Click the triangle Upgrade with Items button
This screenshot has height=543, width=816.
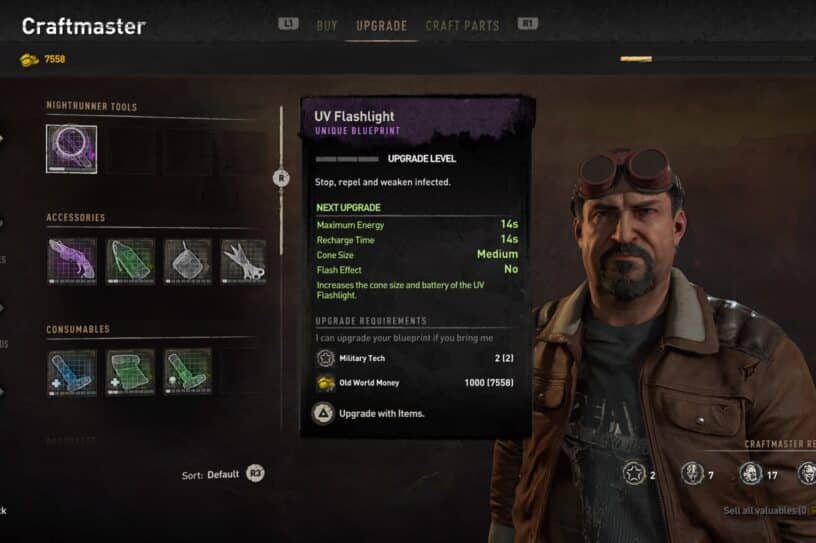[368, 414]
